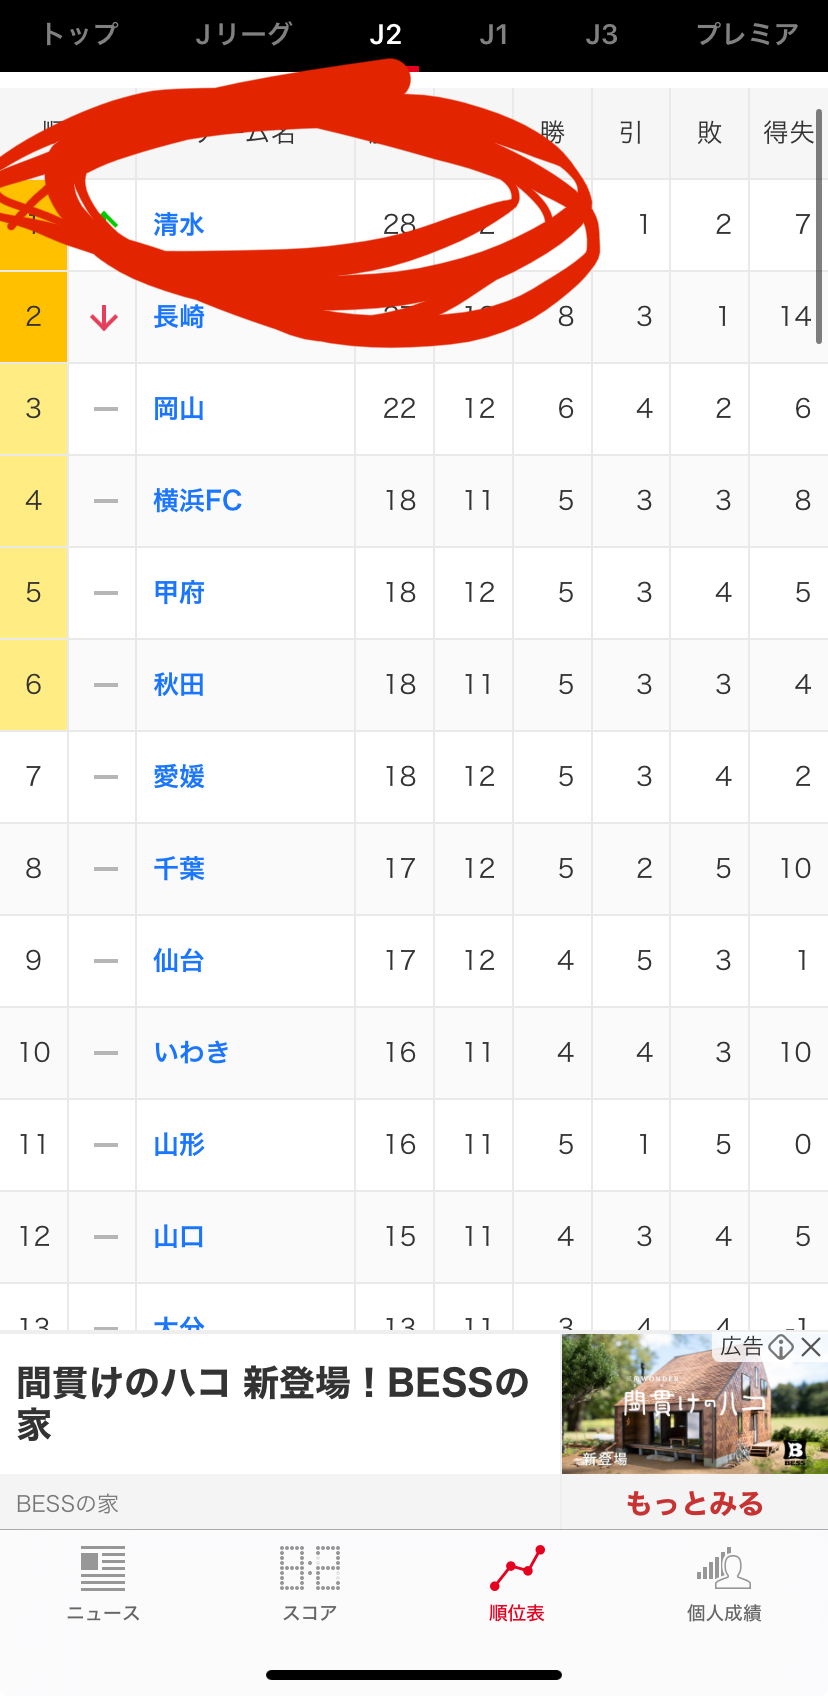Tap the 得失 column header

[x=788, y=133]
